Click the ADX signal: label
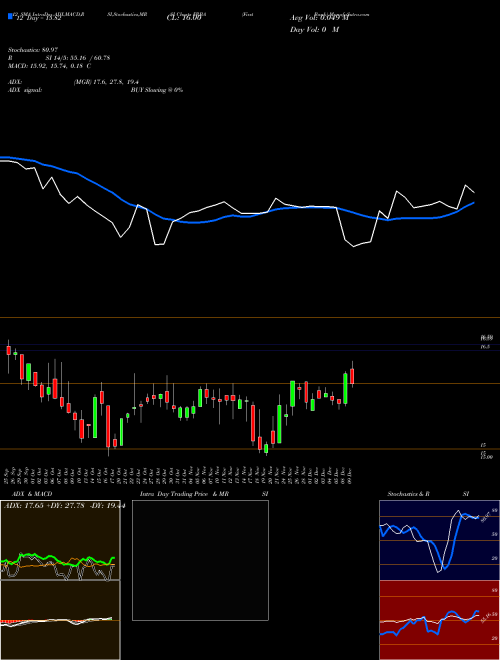 (25, 90)
